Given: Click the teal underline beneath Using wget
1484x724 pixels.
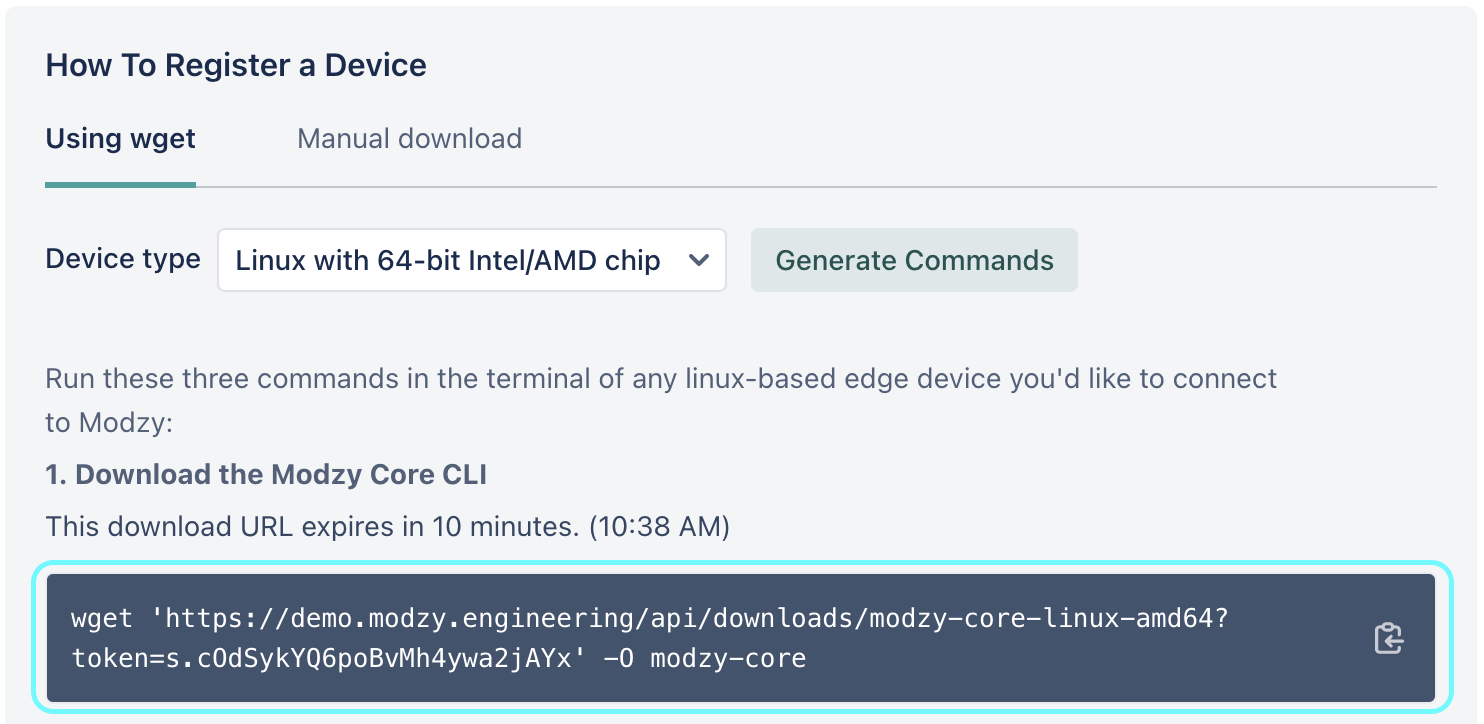Looking at the screenshot, I should (121, 184).
